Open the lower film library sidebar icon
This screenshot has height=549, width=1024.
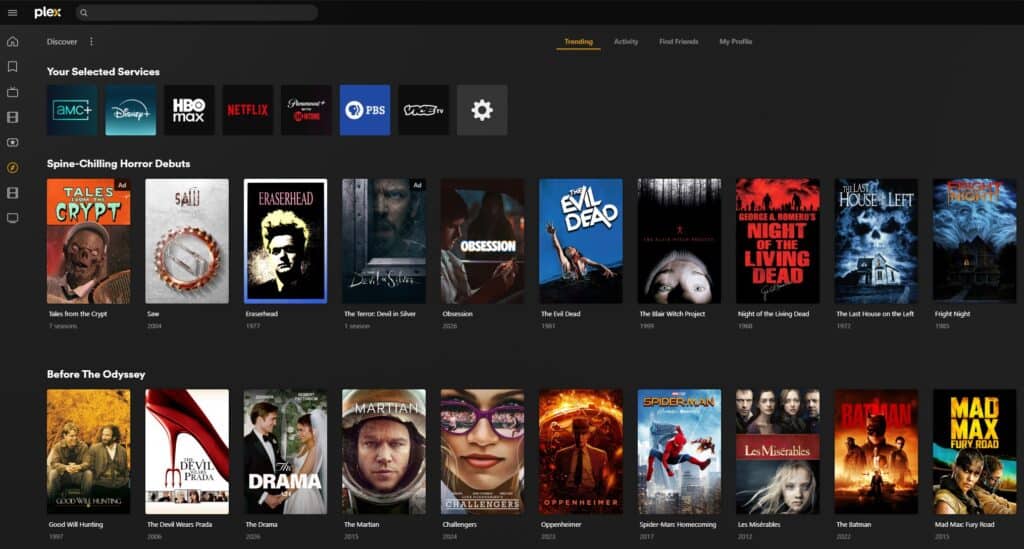(x=12, y=193)
